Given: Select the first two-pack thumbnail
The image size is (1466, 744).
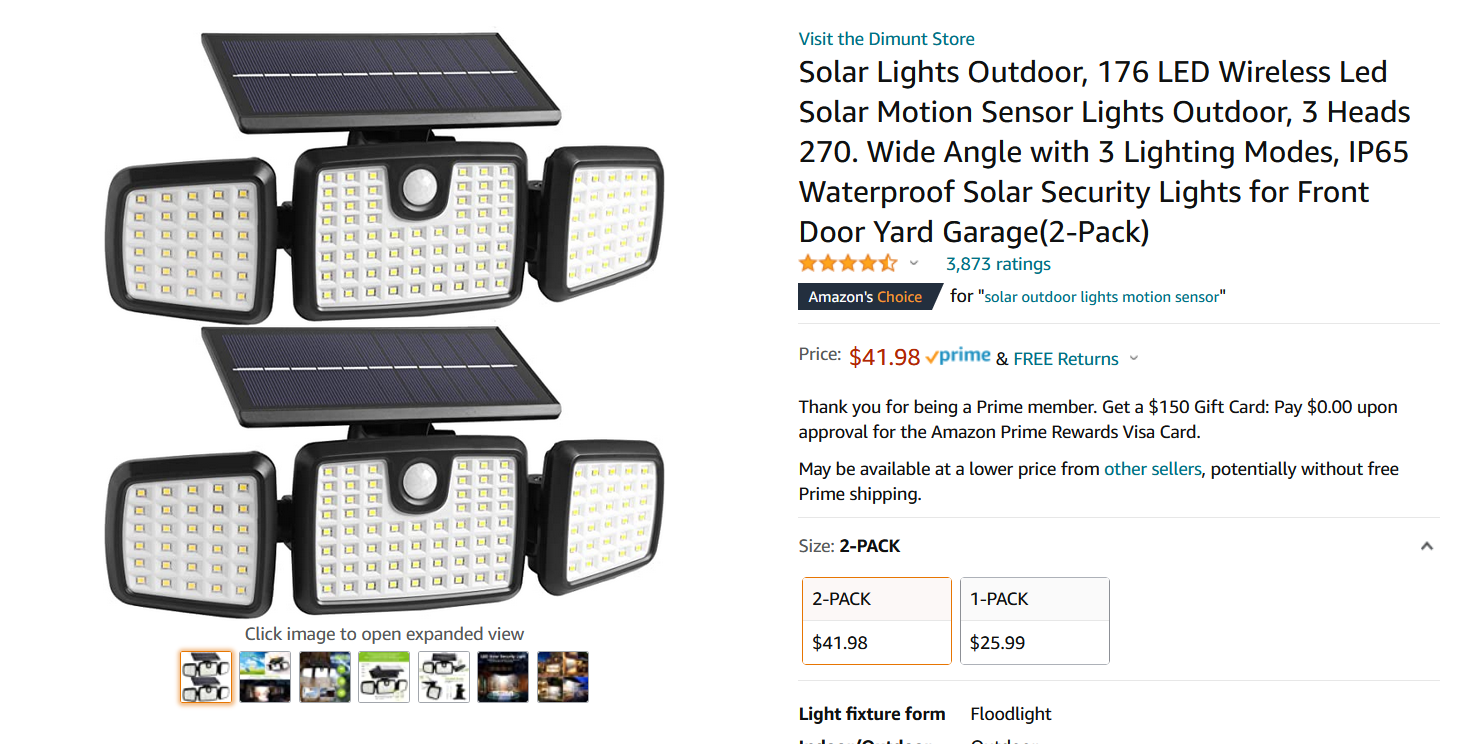Looking at the screenshot, I should coord(206,677).
